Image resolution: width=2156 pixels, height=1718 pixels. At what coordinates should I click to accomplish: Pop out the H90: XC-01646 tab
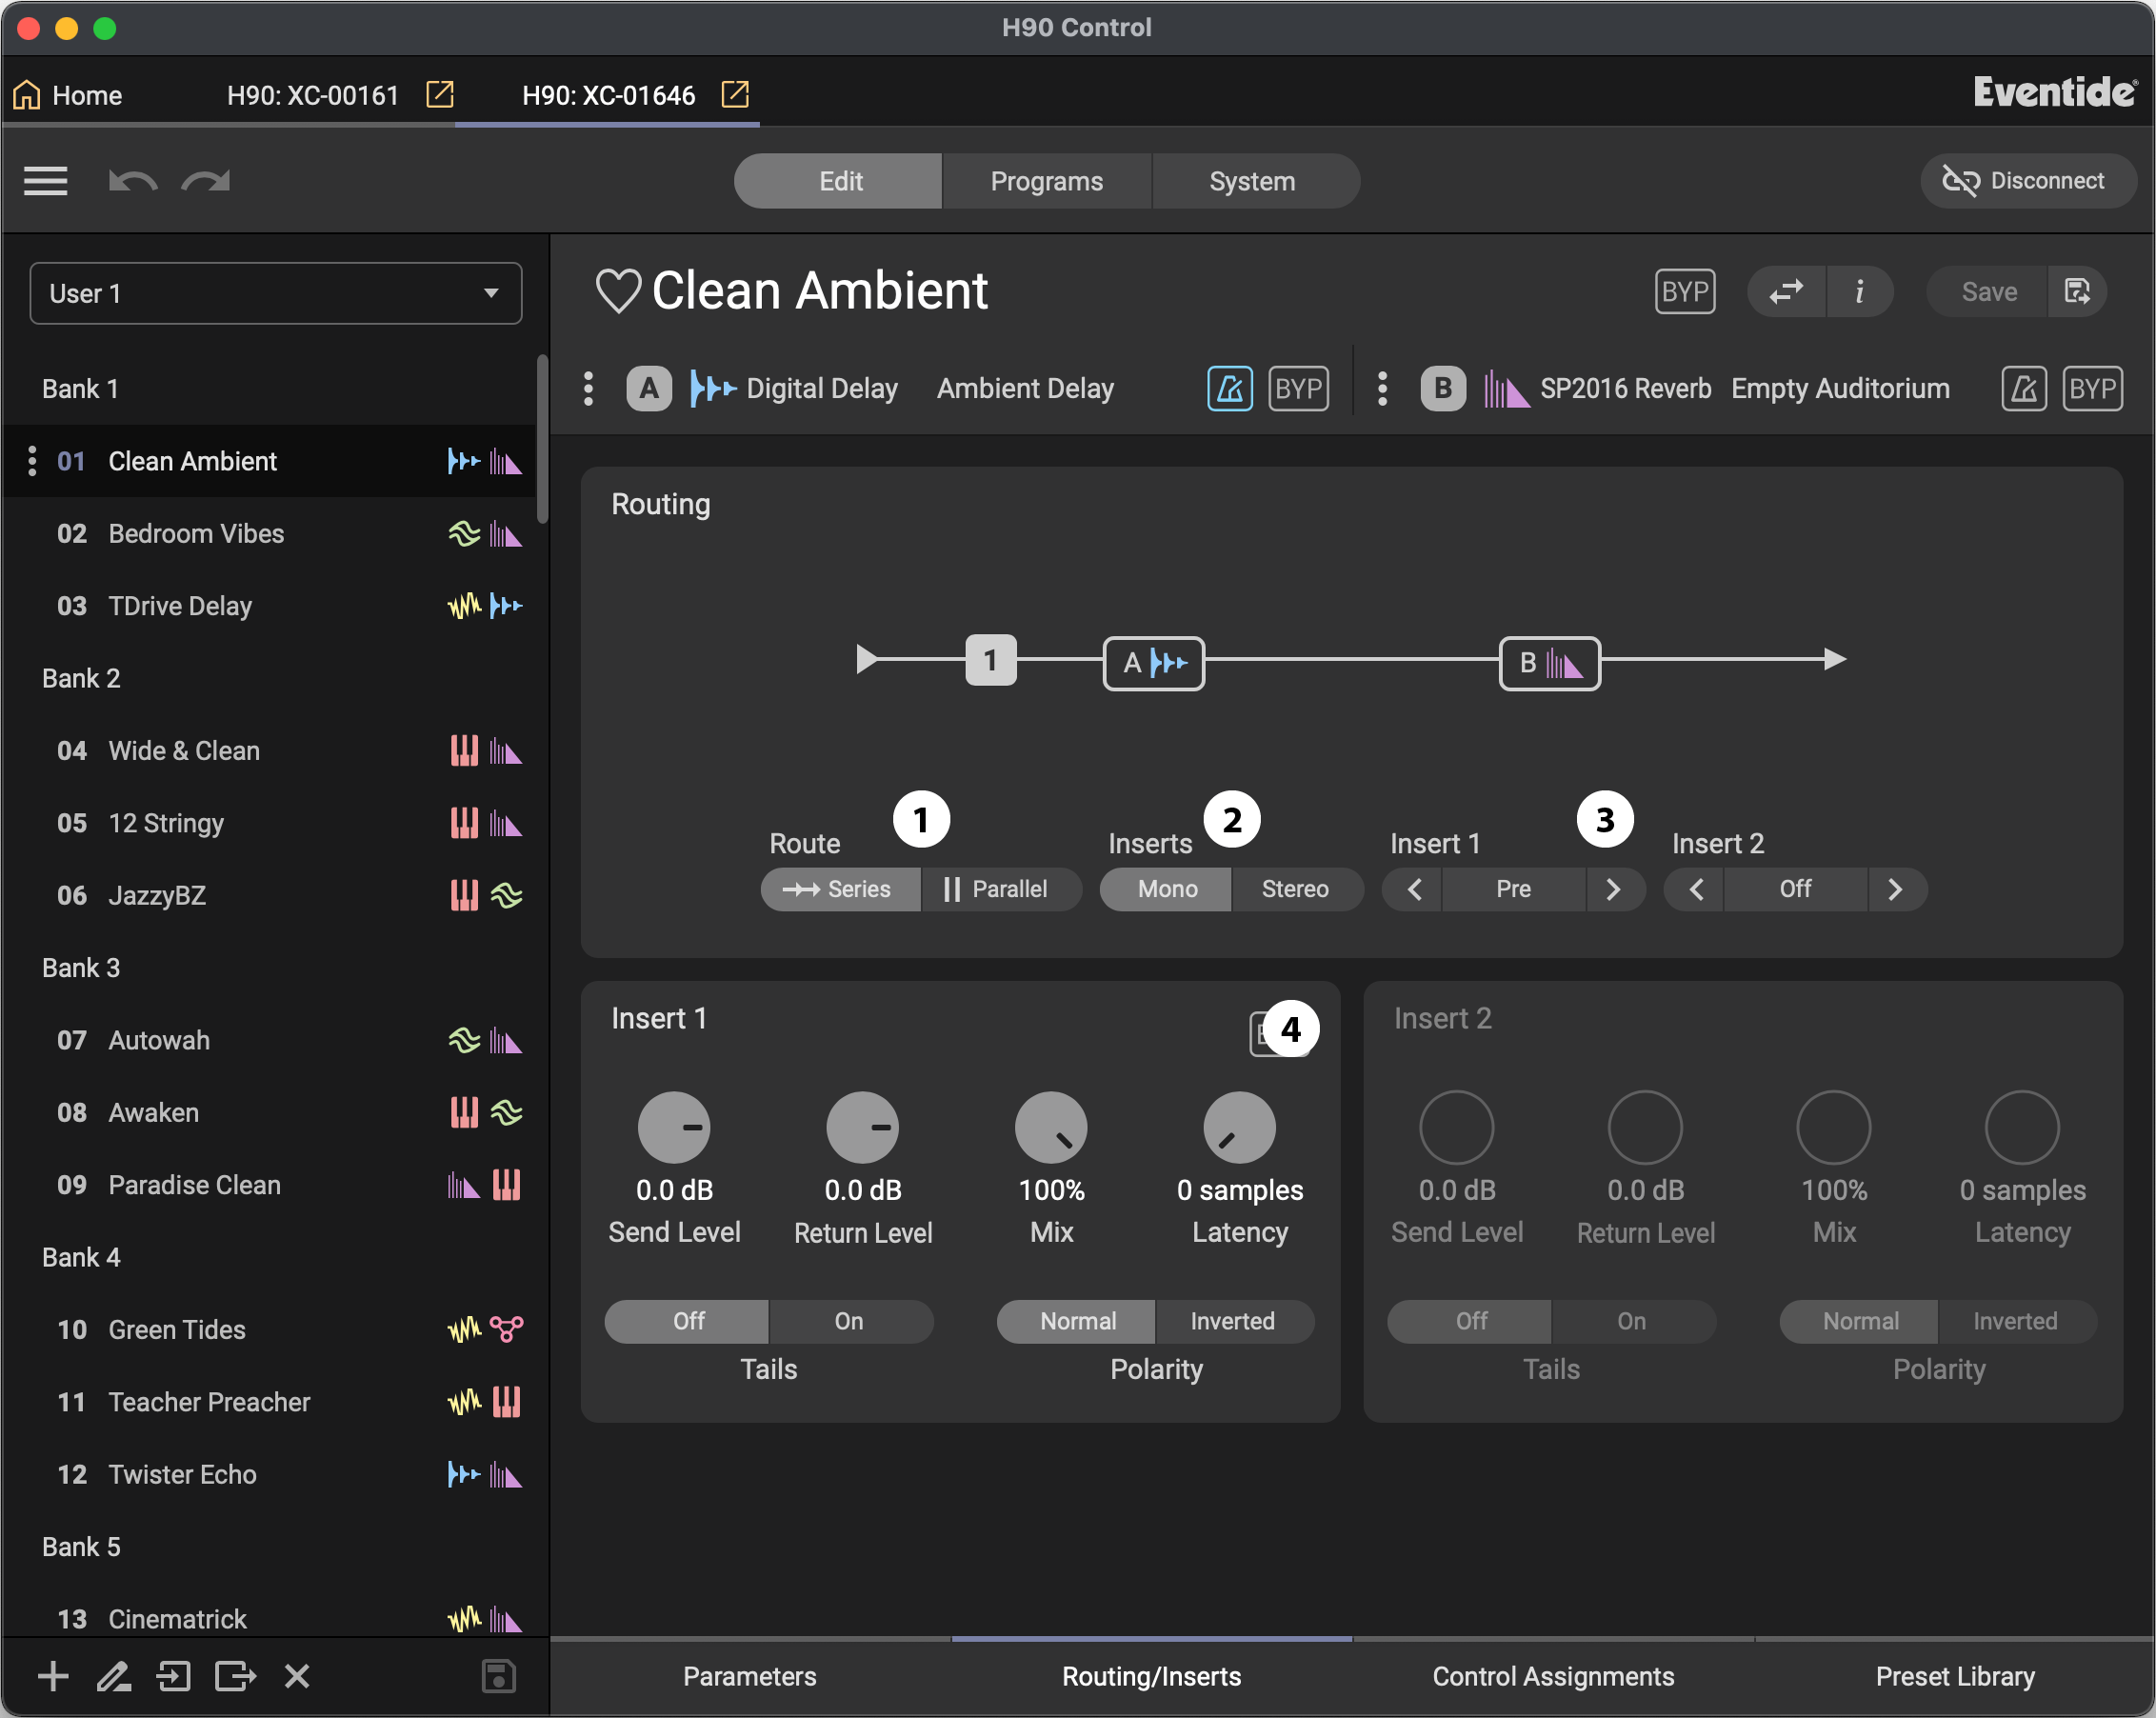tap(735, 94)
